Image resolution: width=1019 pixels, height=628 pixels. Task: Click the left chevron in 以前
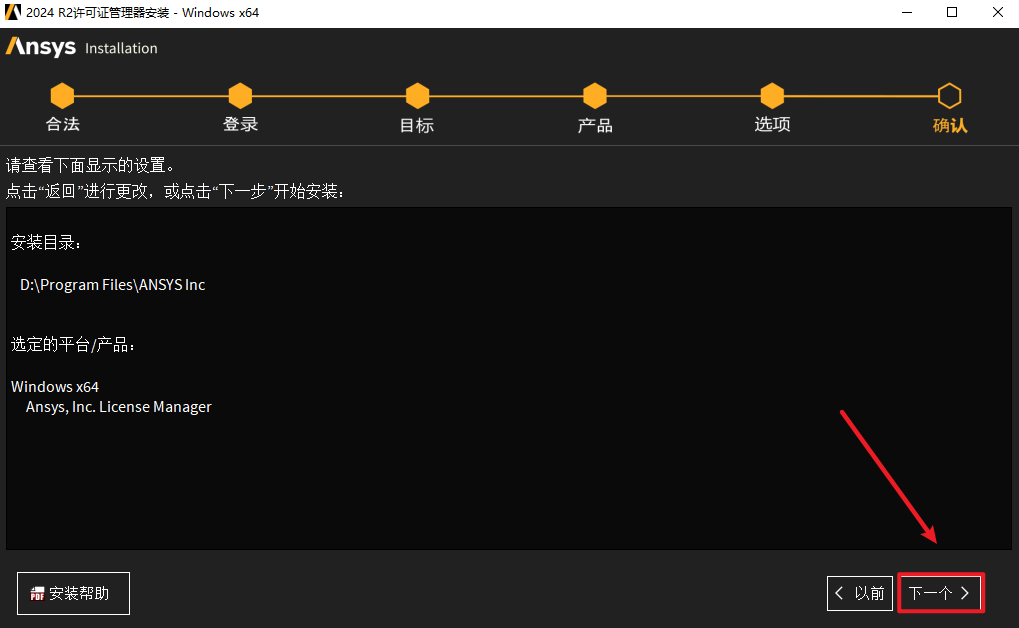839,593
